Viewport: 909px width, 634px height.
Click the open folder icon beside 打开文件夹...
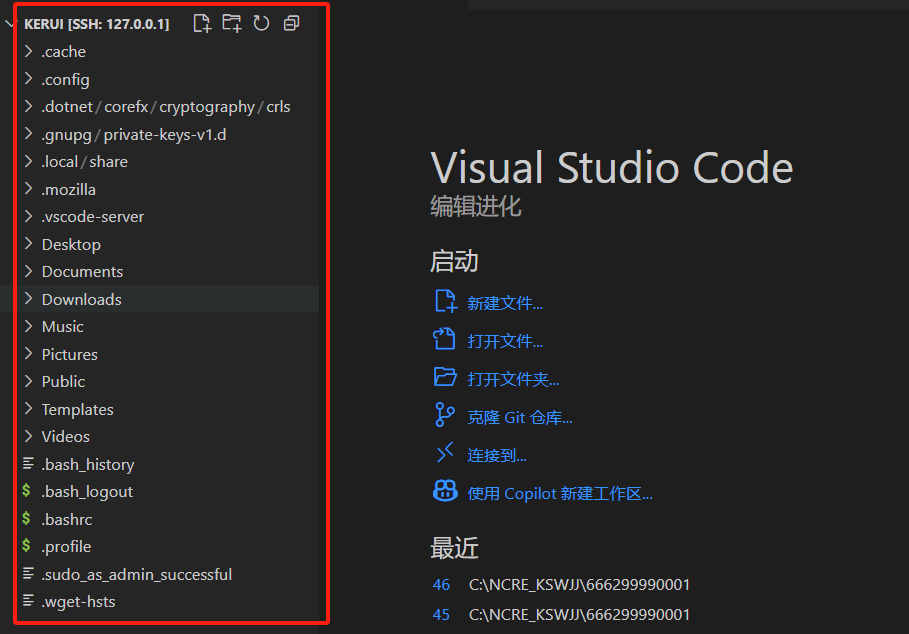coord(445,377)
